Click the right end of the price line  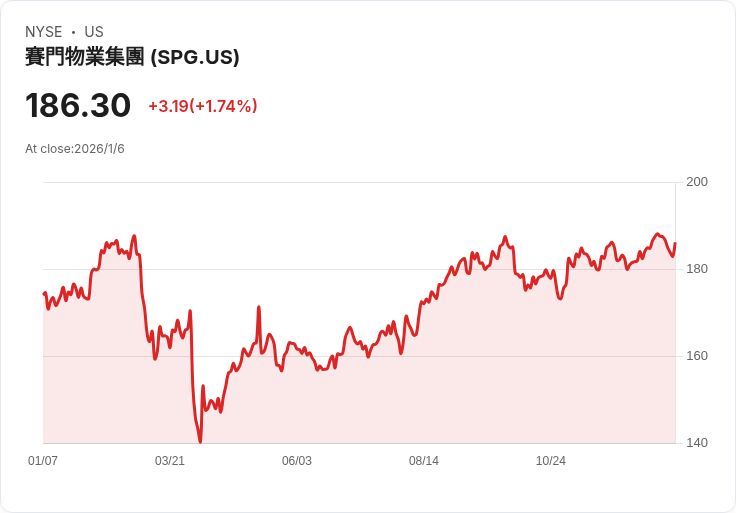pos(675,244)
